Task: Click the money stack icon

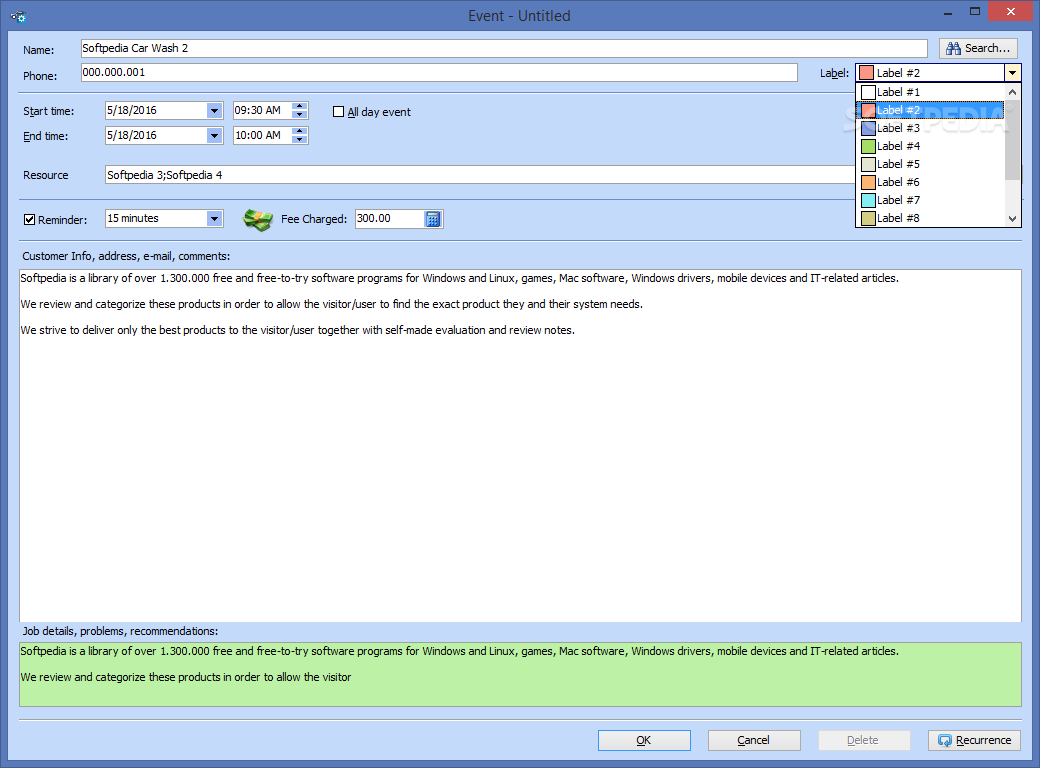Action: [x=258, y=220]
